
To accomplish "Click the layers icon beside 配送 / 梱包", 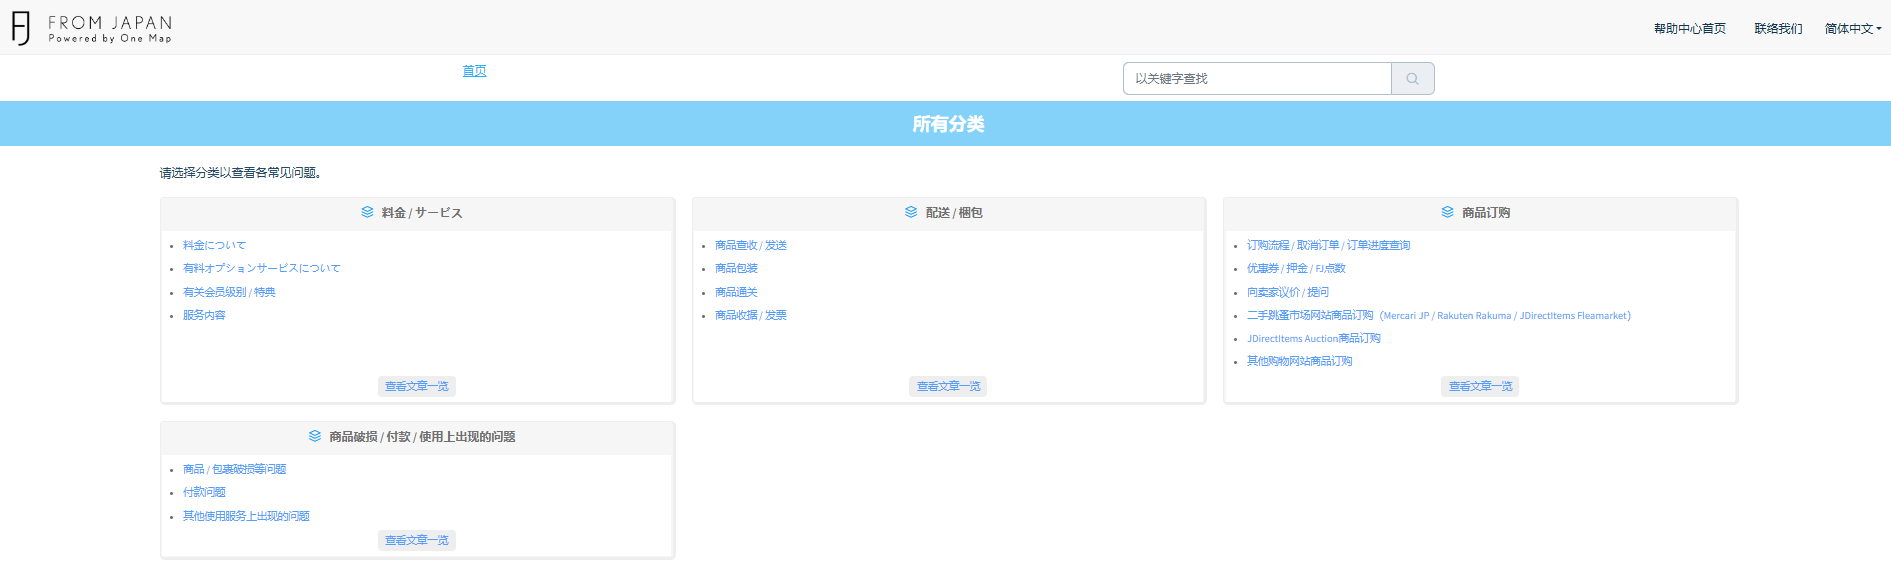I will pyautogui.click(x=911, y=212).
